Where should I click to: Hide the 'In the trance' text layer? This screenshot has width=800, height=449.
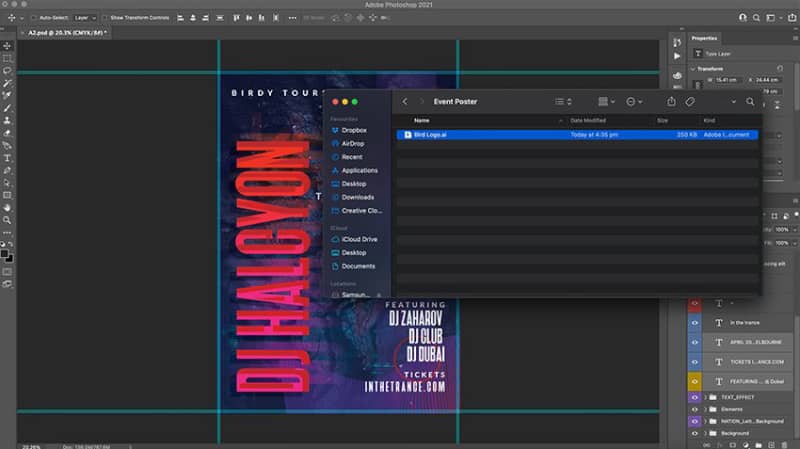point(694,323)
